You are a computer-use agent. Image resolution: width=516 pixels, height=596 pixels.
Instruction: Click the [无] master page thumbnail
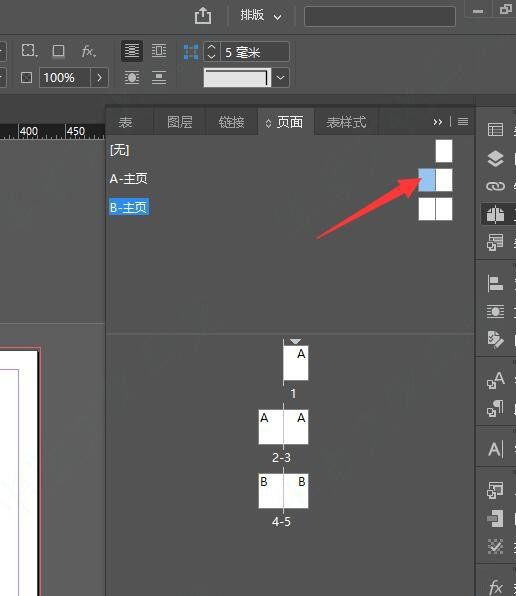(444, 151)
